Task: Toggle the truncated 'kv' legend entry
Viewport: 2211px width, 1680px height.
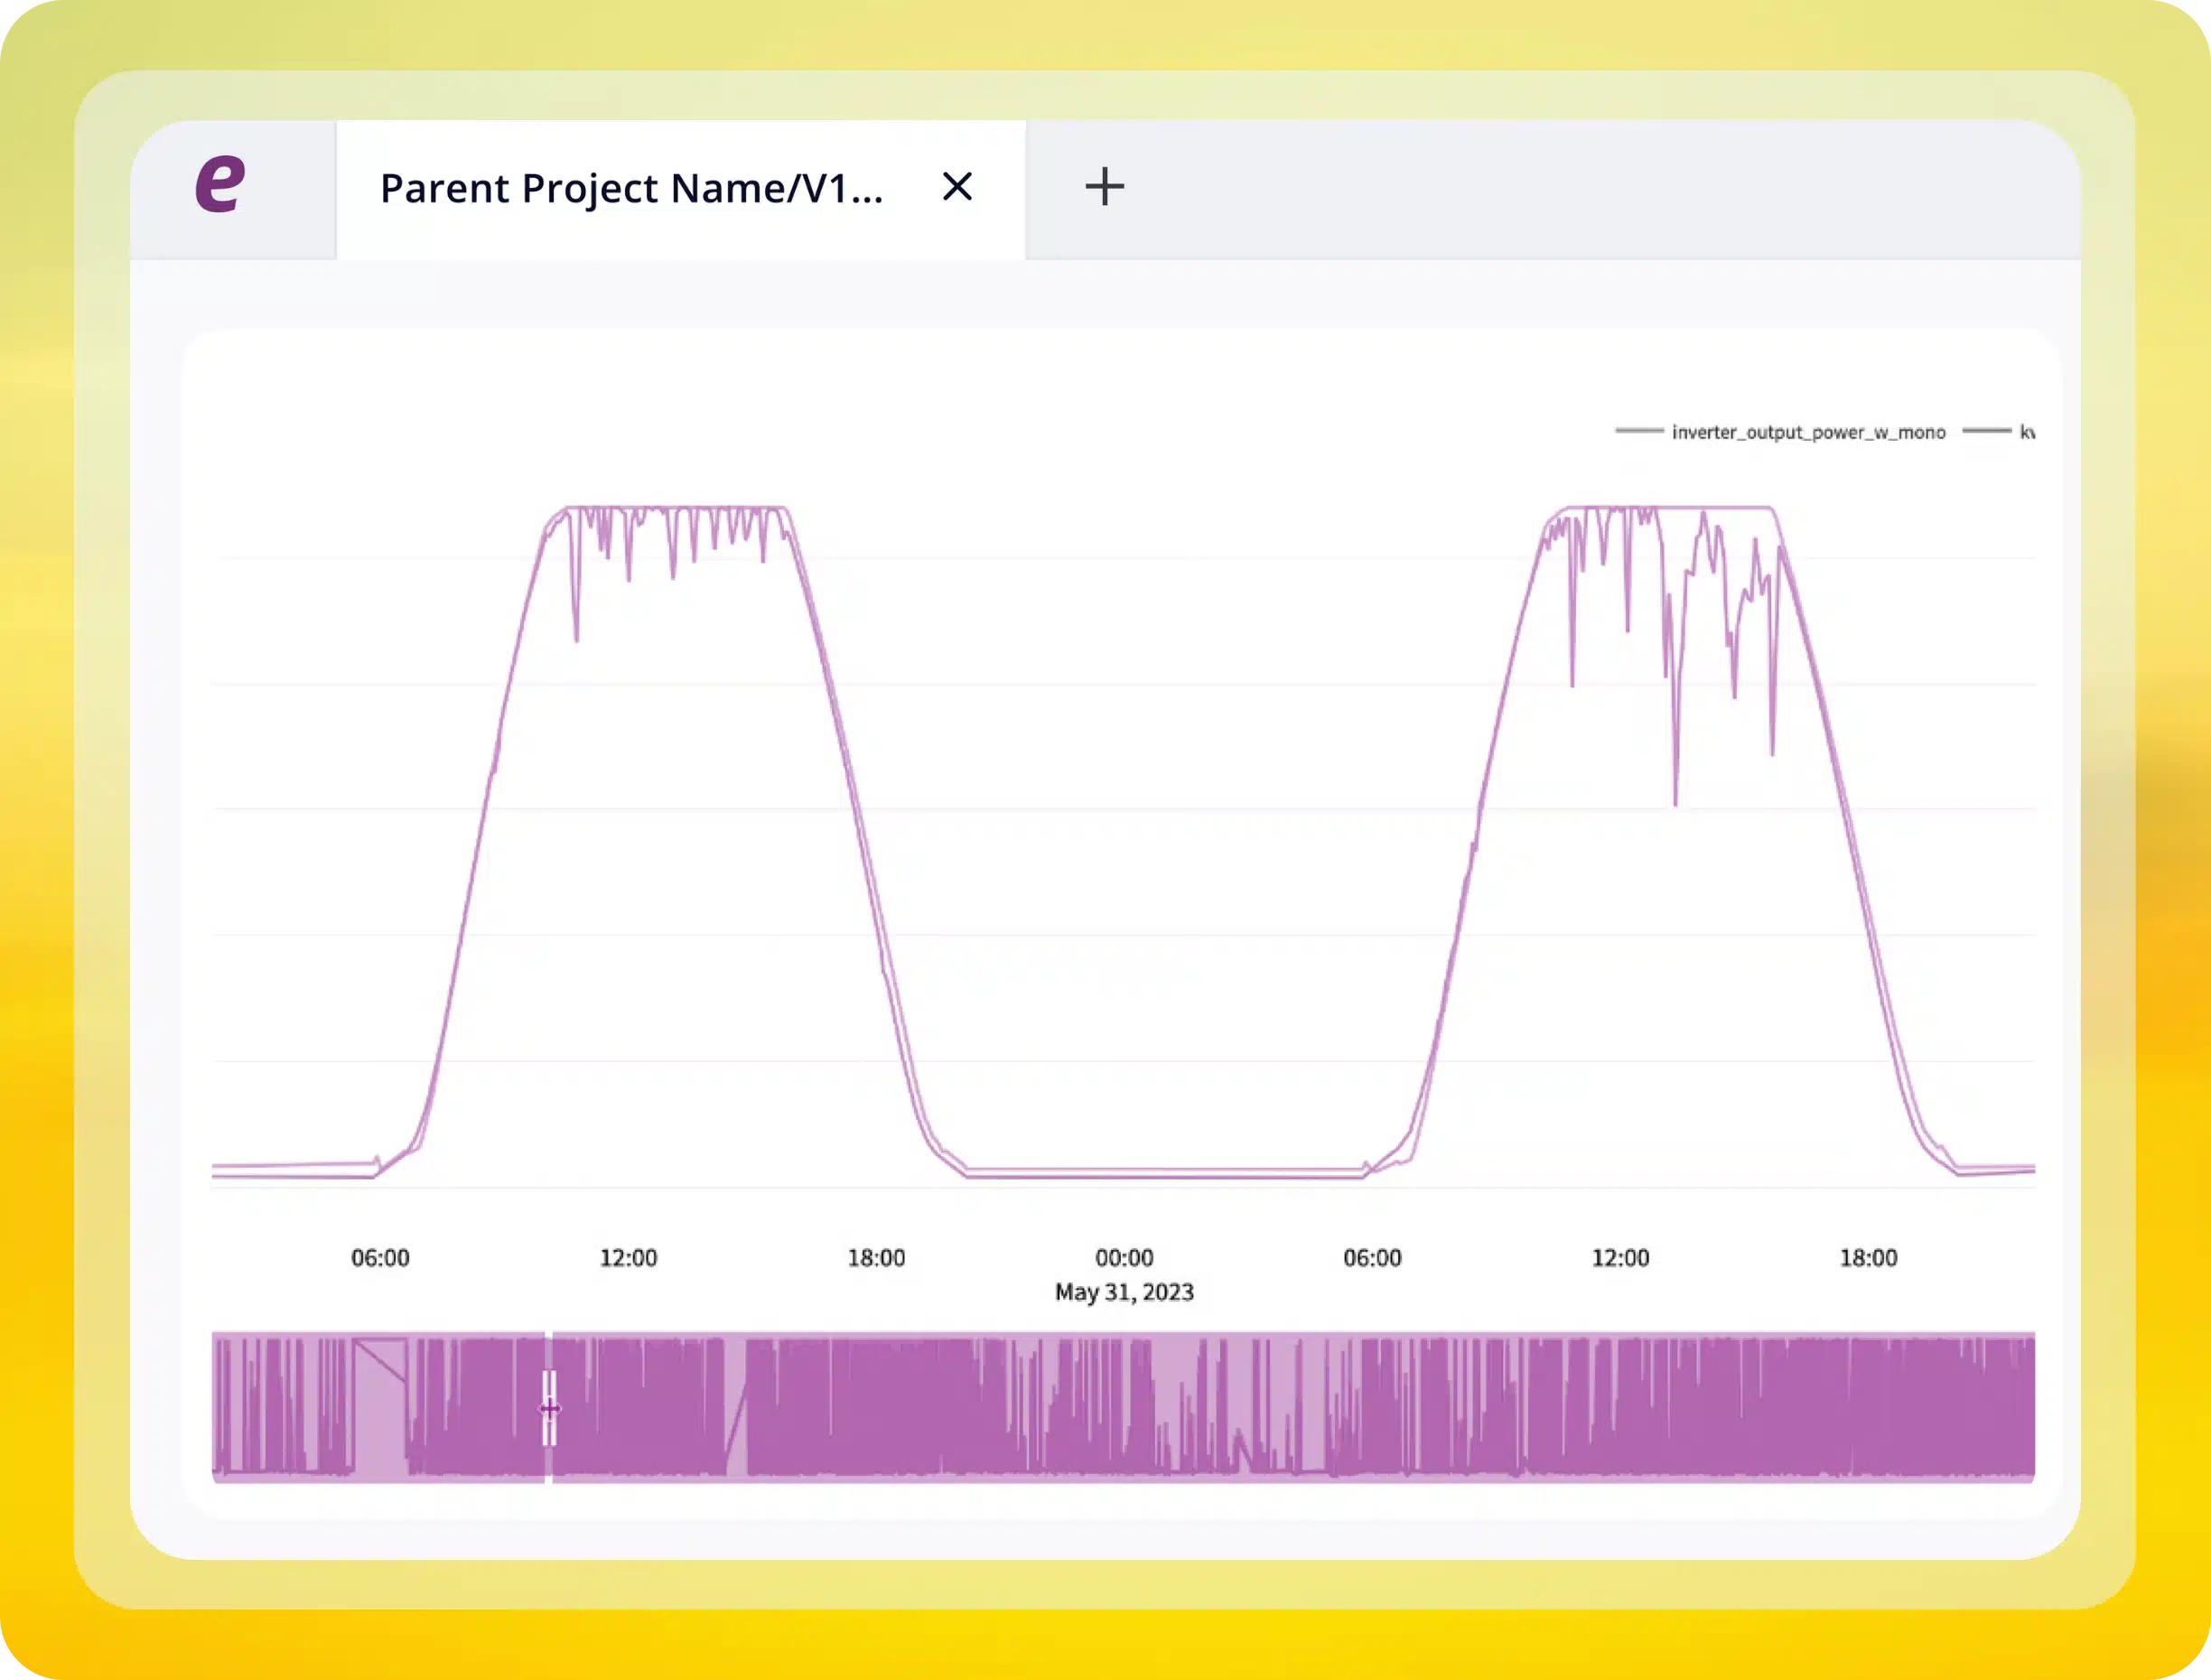Action: point(2026,432)
